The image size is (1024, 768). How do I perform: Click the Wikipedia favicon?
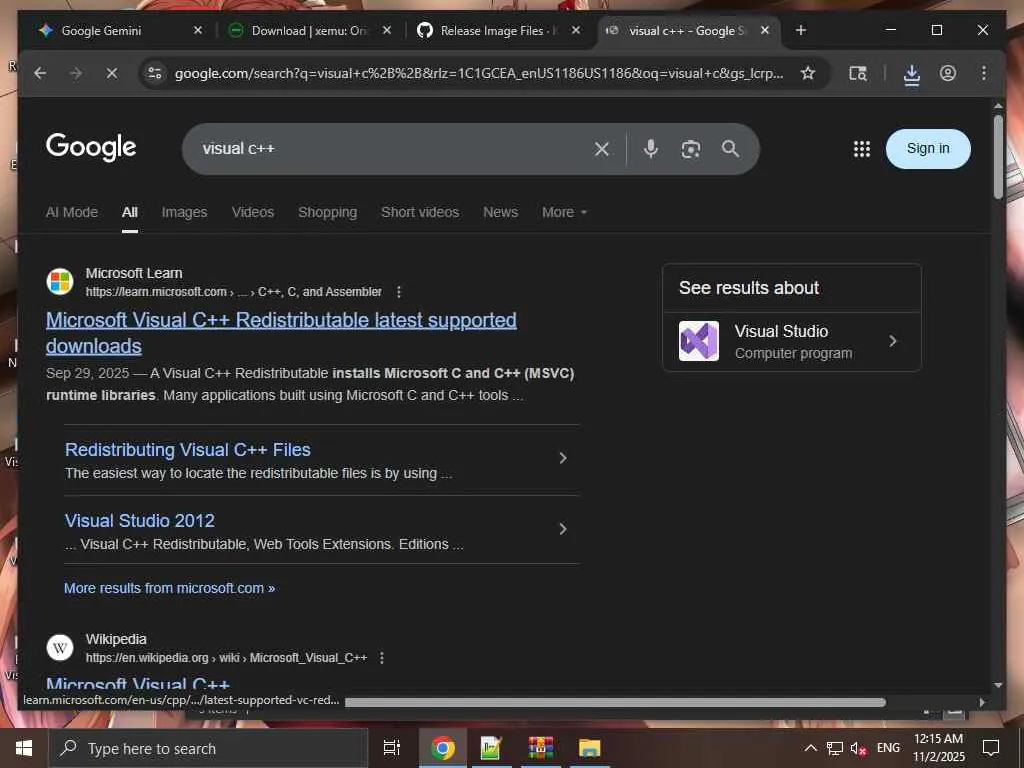tap(59, 648)
